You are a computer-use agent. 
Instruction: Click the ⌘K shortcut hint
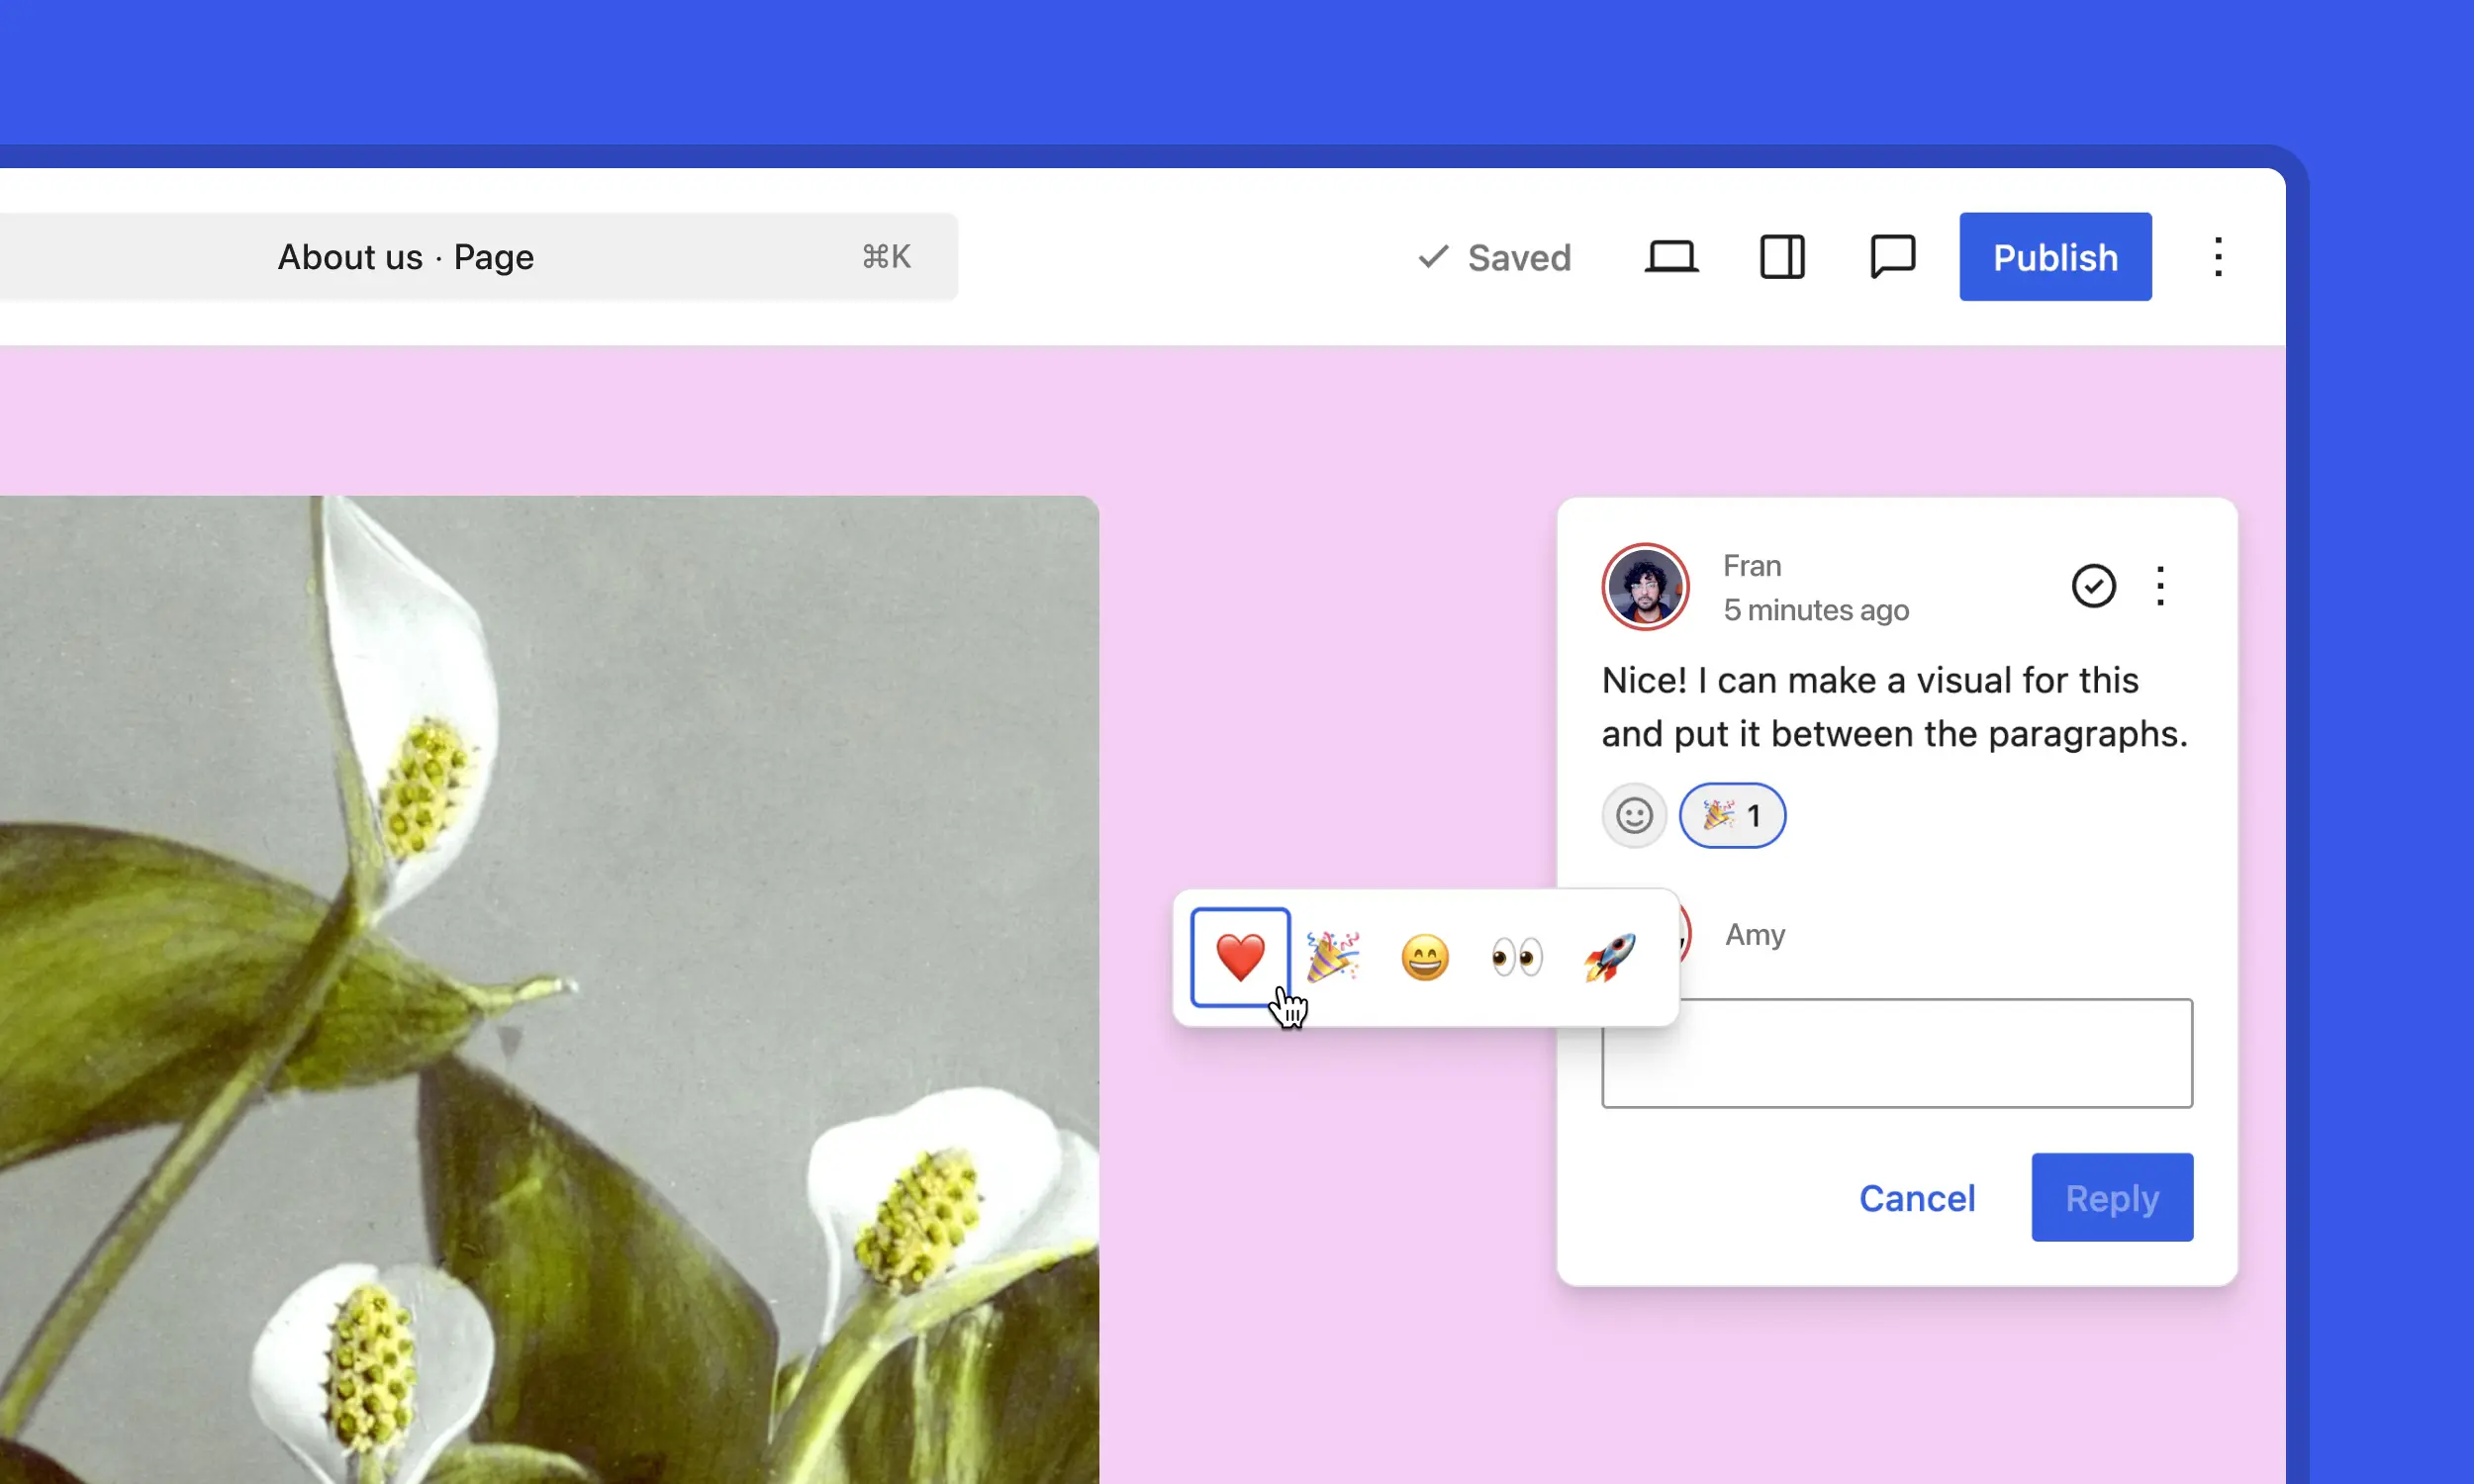tap(886, 257)
